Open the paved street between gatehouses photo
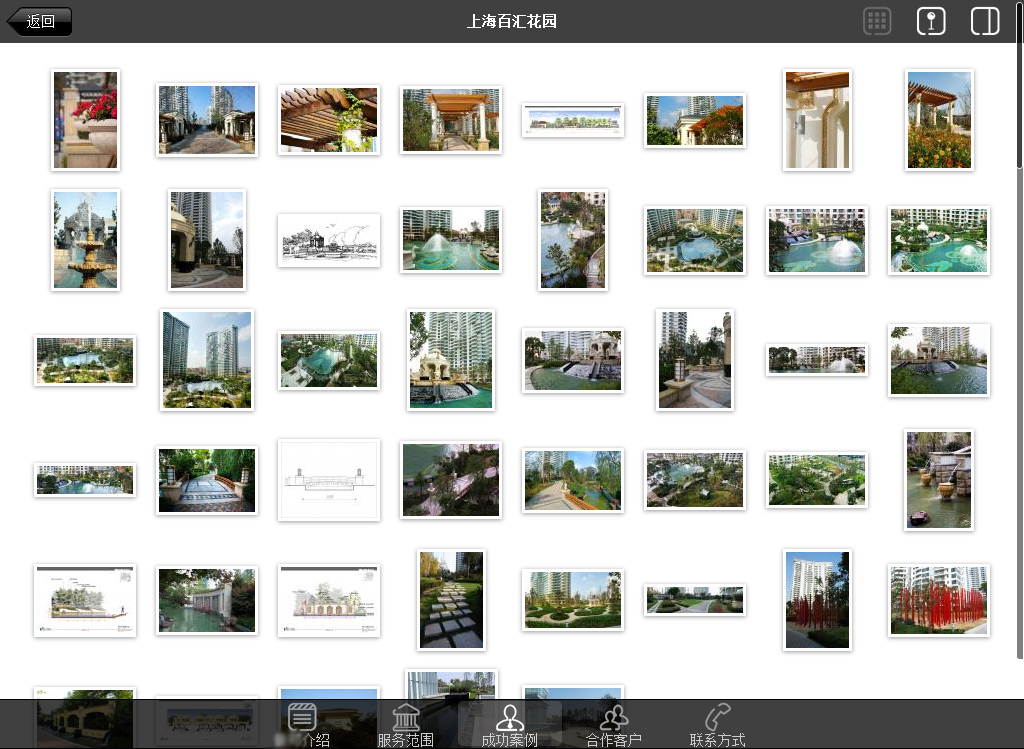 [207, 120]
